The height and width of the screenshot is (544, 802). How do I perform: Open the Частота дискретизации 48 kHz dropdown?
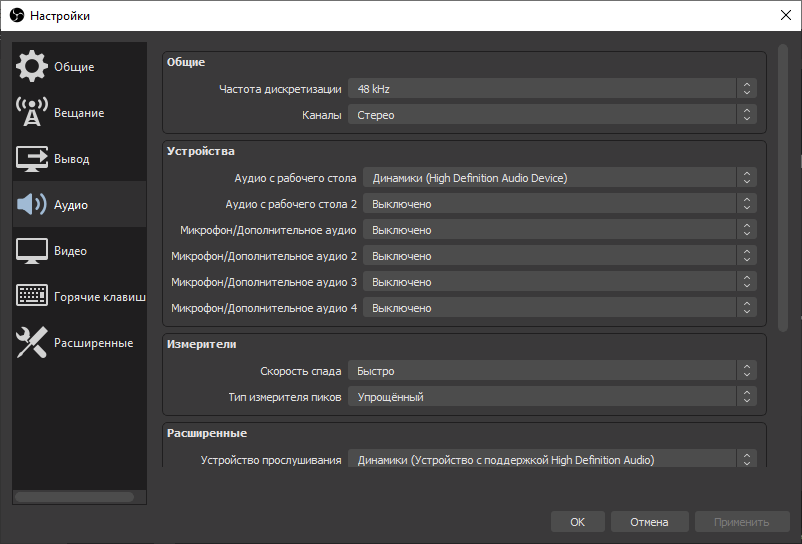tap(552, 89)
